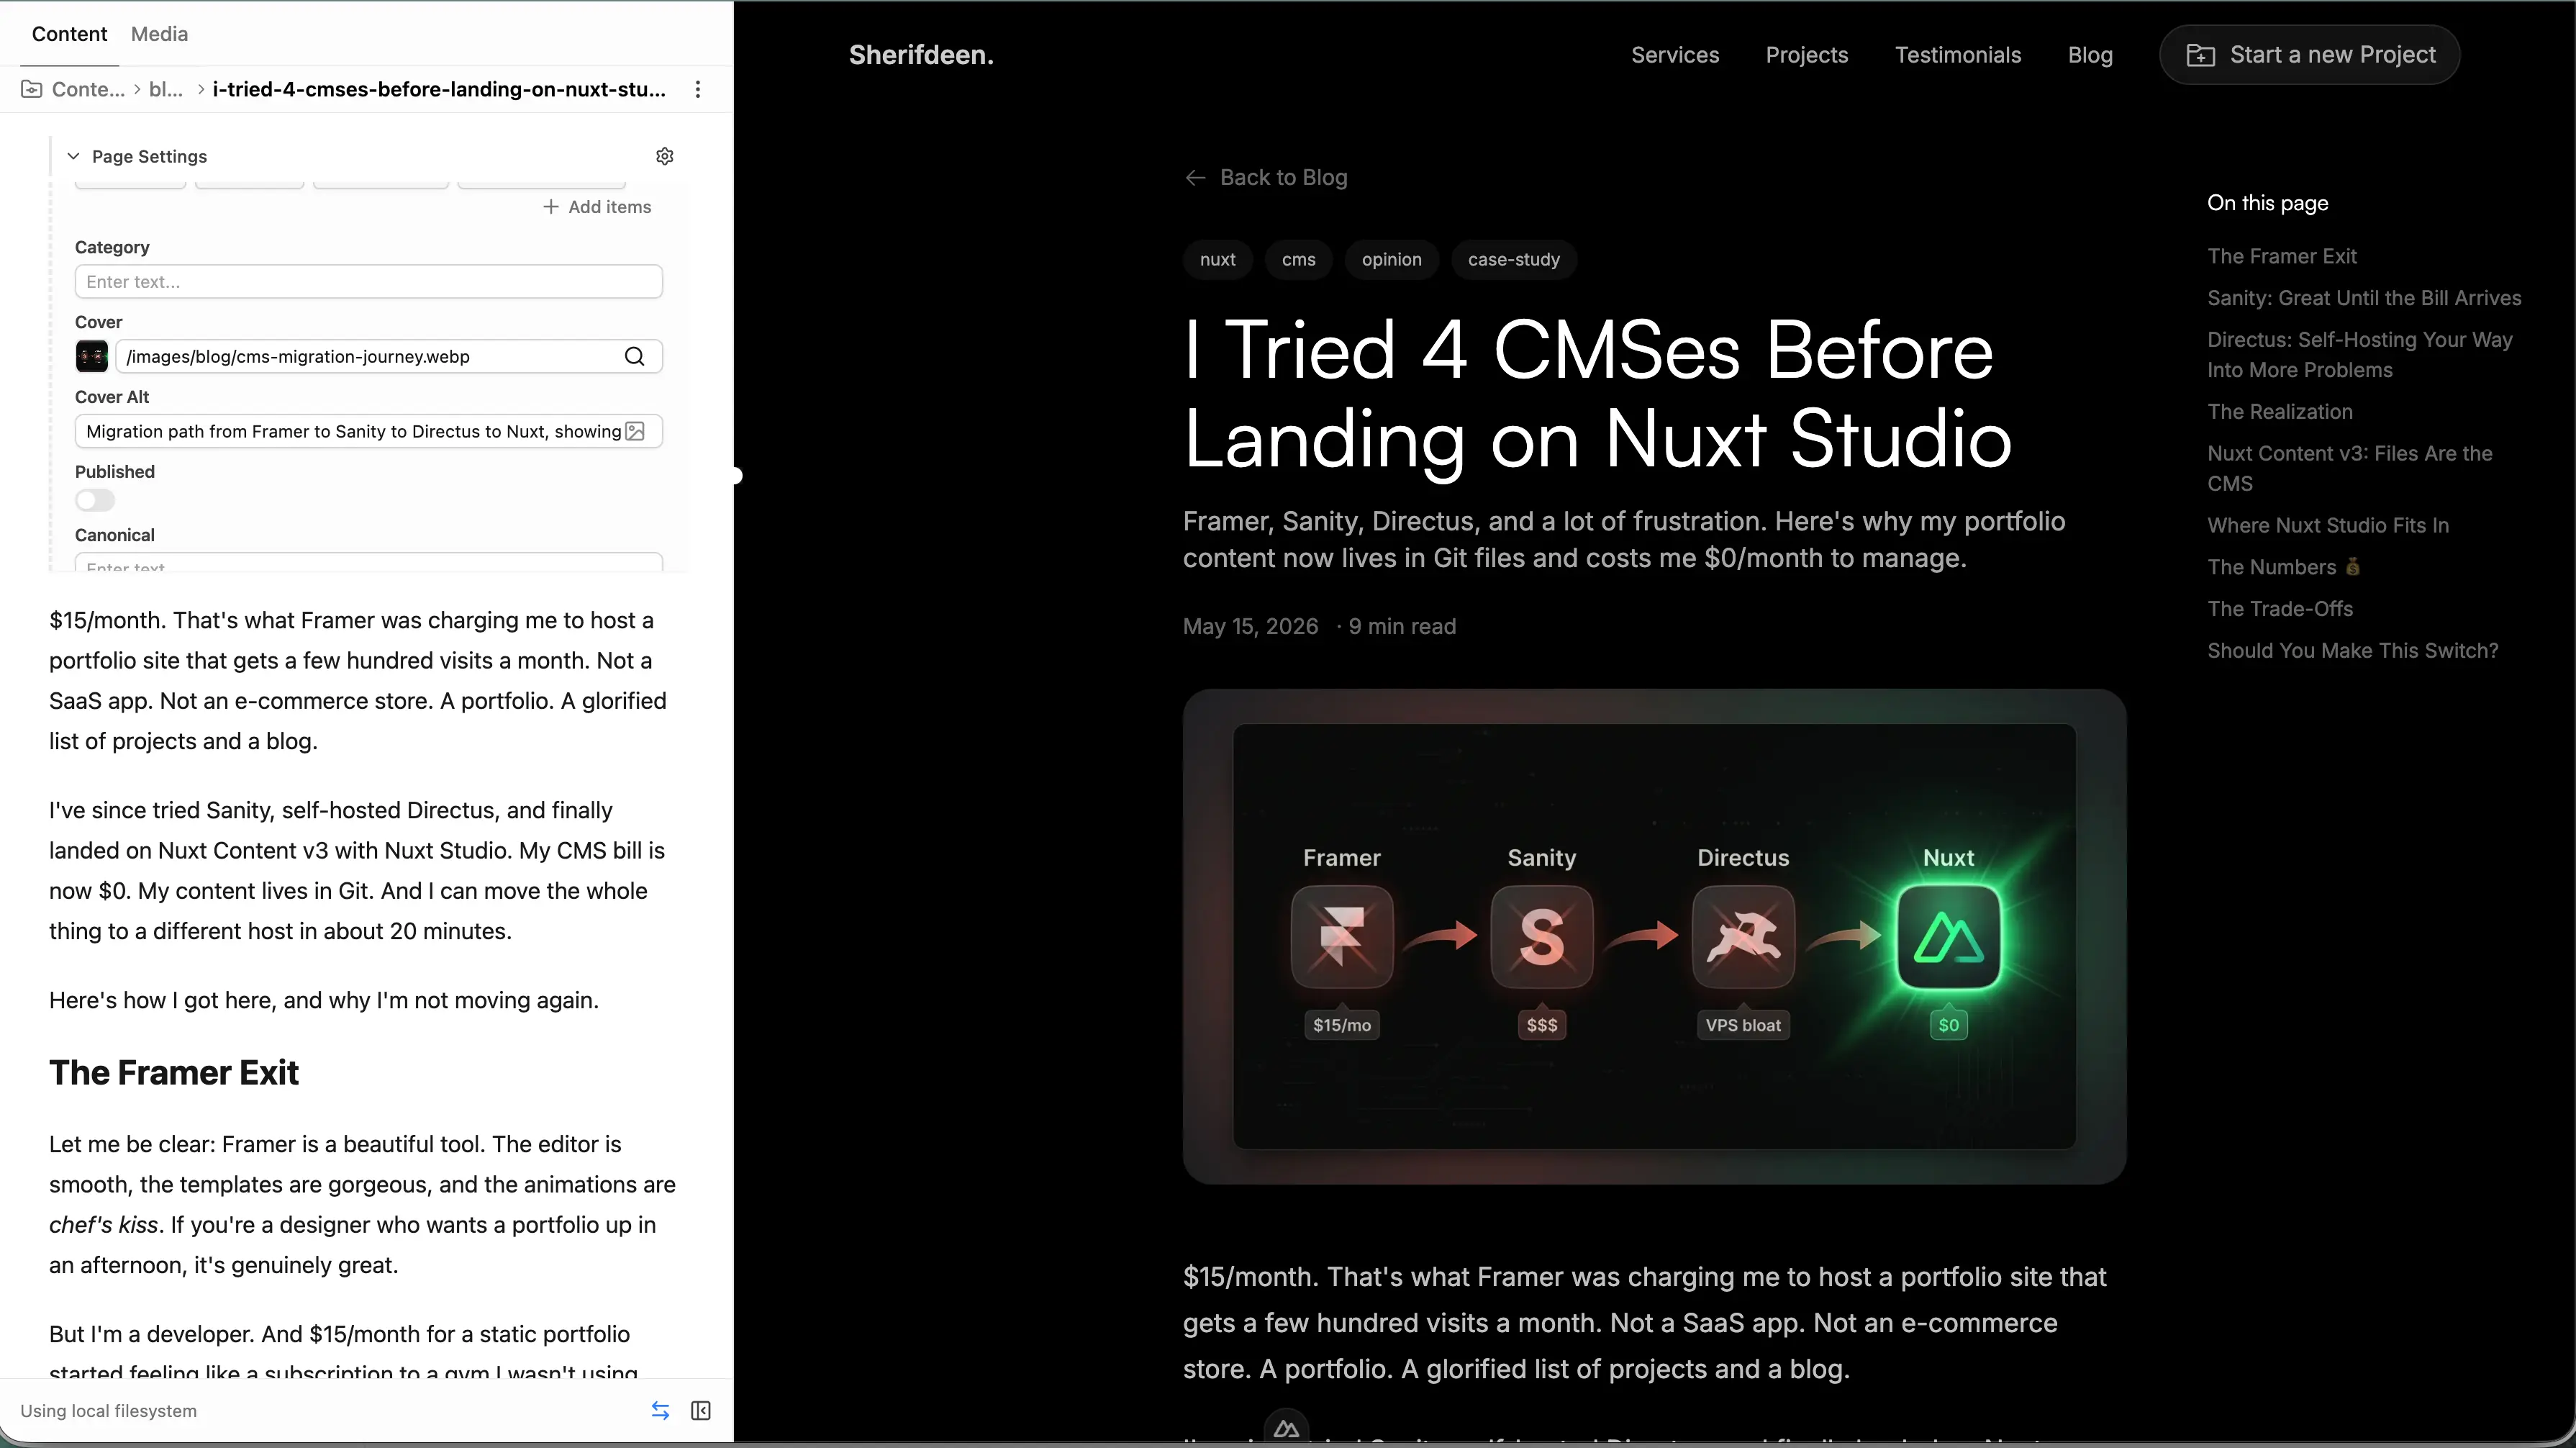Switch to the Content tab
2576x1448 pixels.
[x=69, y=34]
